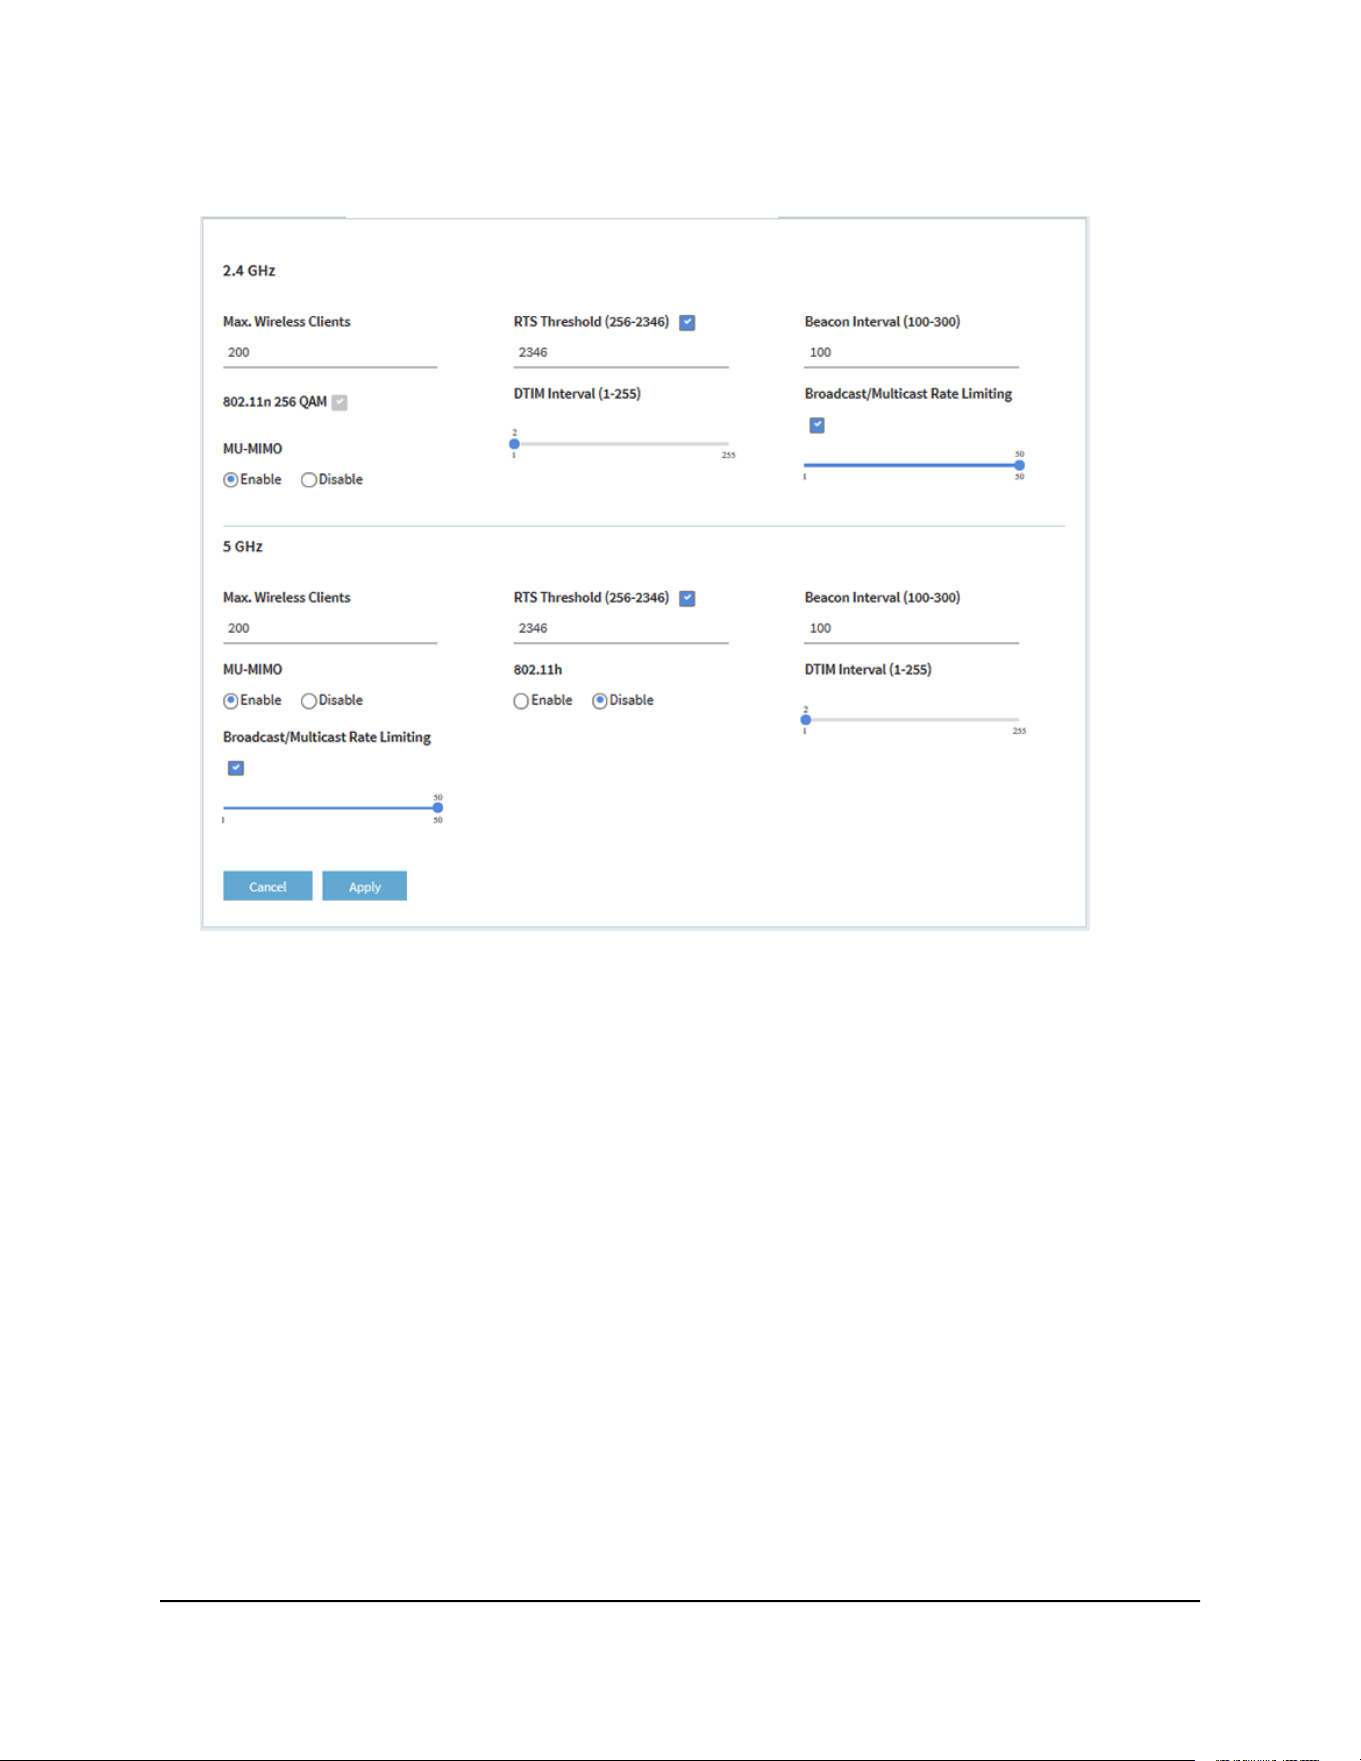The image size is (1361, 1761).
Task: Click the Cancel button
Action: coord(267,886)
